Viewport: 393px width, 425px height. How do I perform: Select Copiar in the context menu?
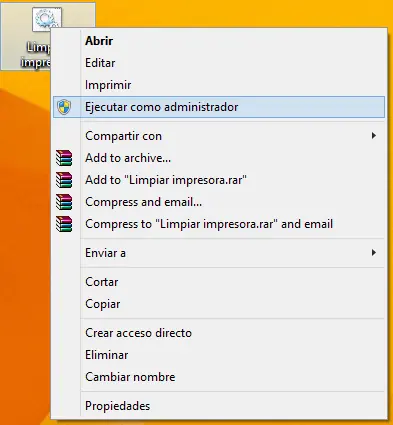[219, 304]
